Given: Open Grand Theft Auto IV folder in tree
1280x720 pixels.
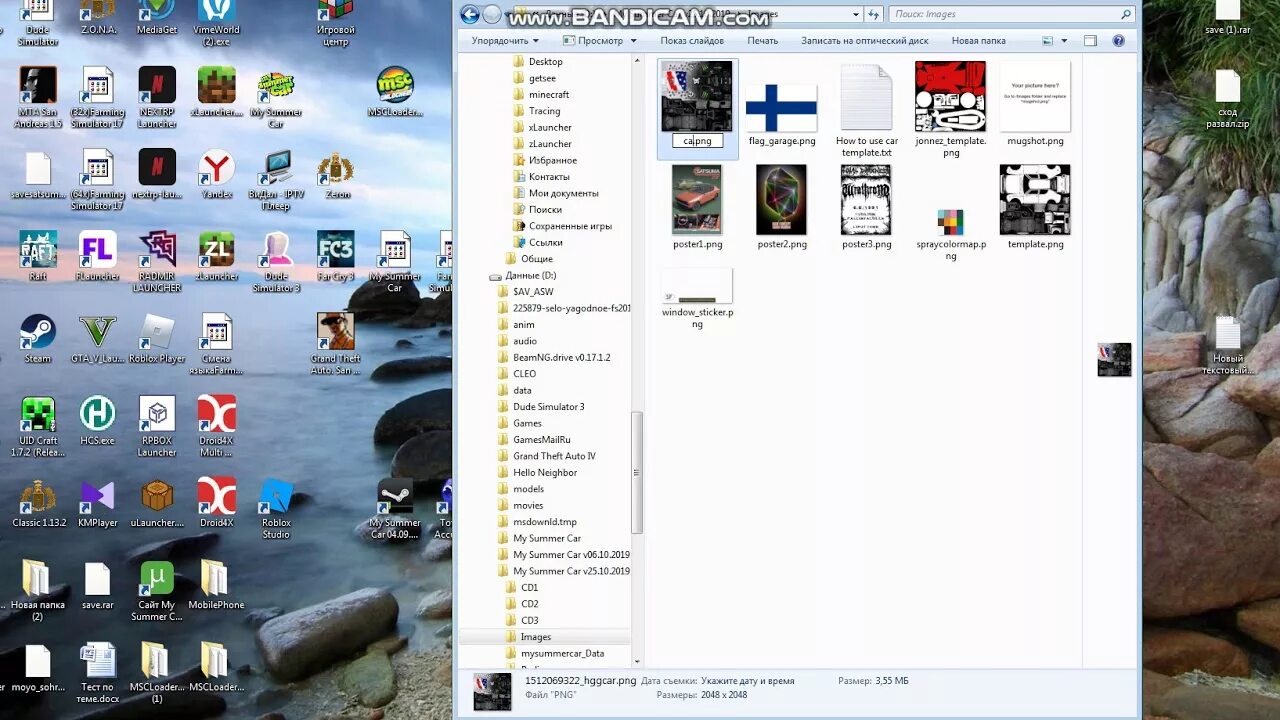Looking at the screenshot, I should (554, 456).
